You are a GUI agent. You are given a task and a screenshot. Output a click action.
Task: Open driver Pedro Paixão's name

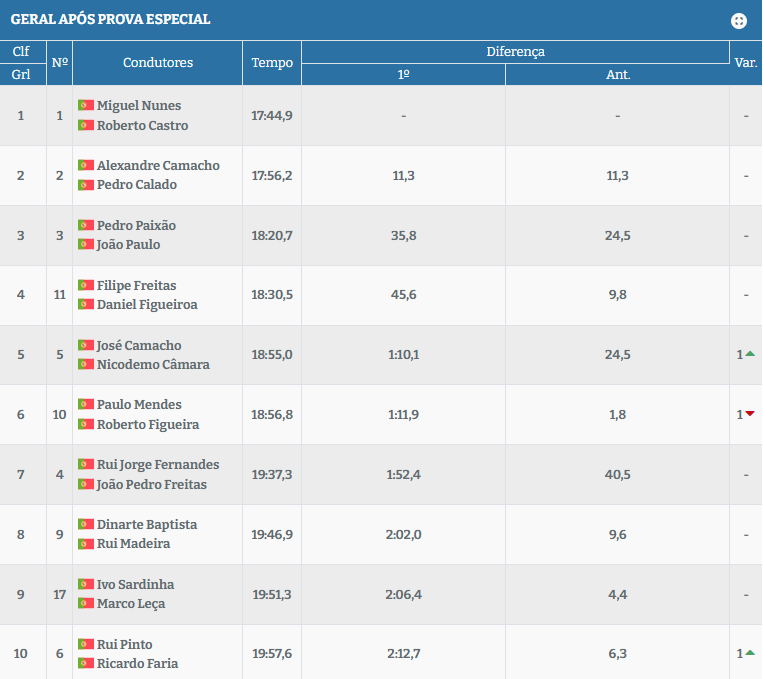coord(136,226)
